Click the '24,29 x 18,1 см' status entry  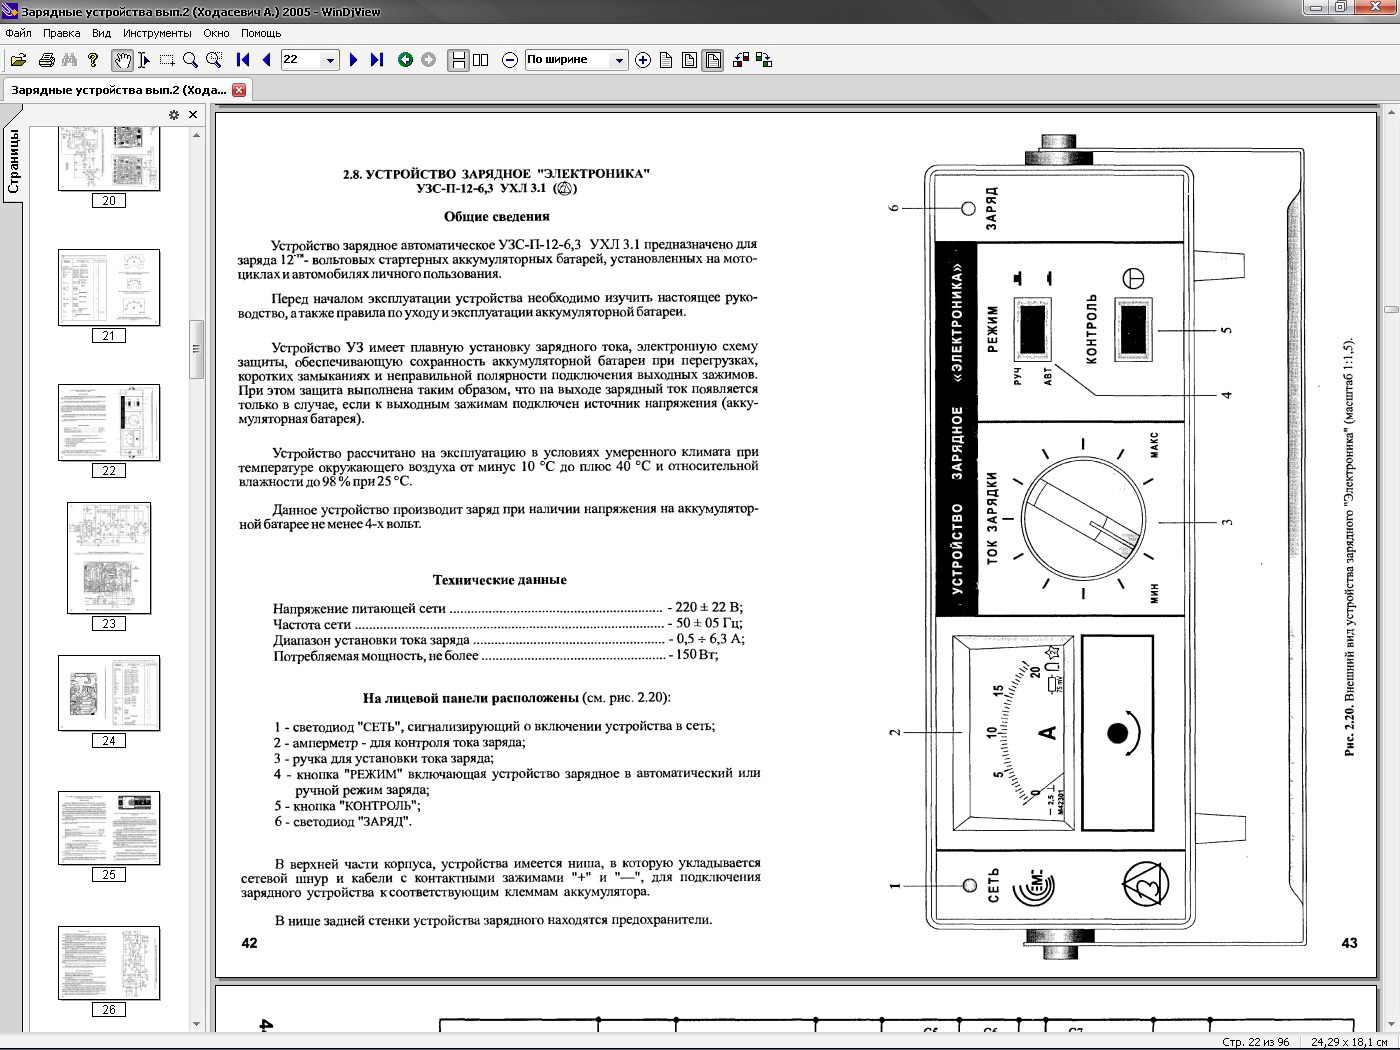(x=1350, y=1042)
